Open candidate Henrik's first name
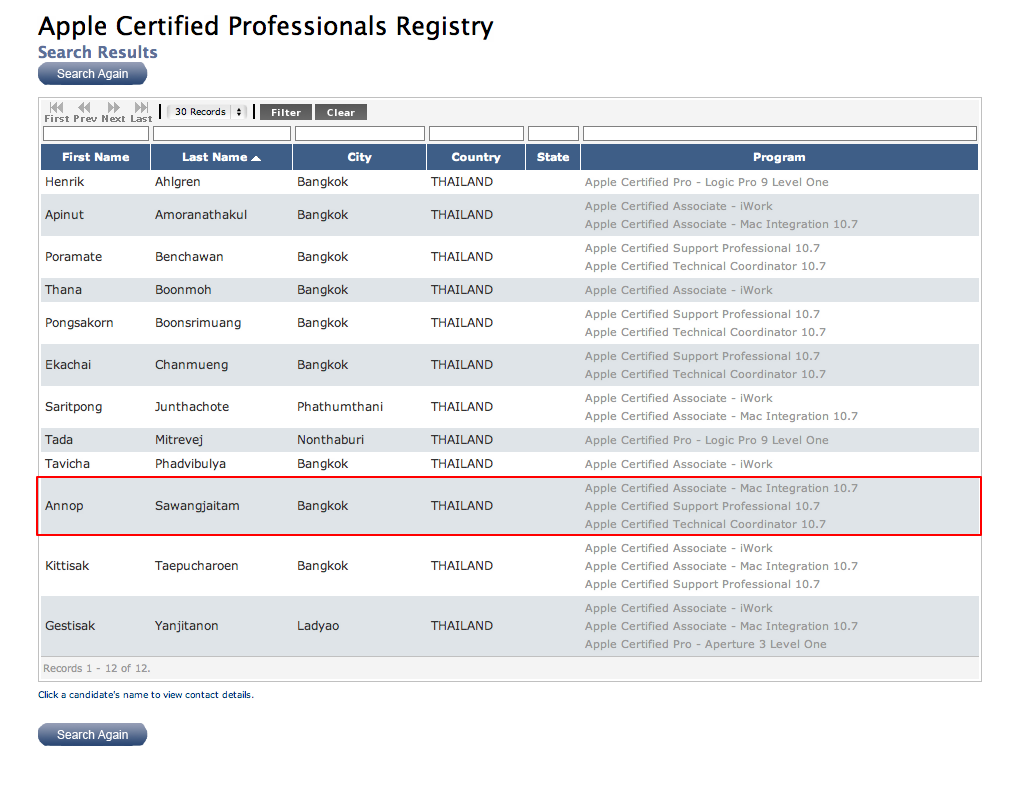Viewport: 1021px width, 787px height. coord(64,182)
